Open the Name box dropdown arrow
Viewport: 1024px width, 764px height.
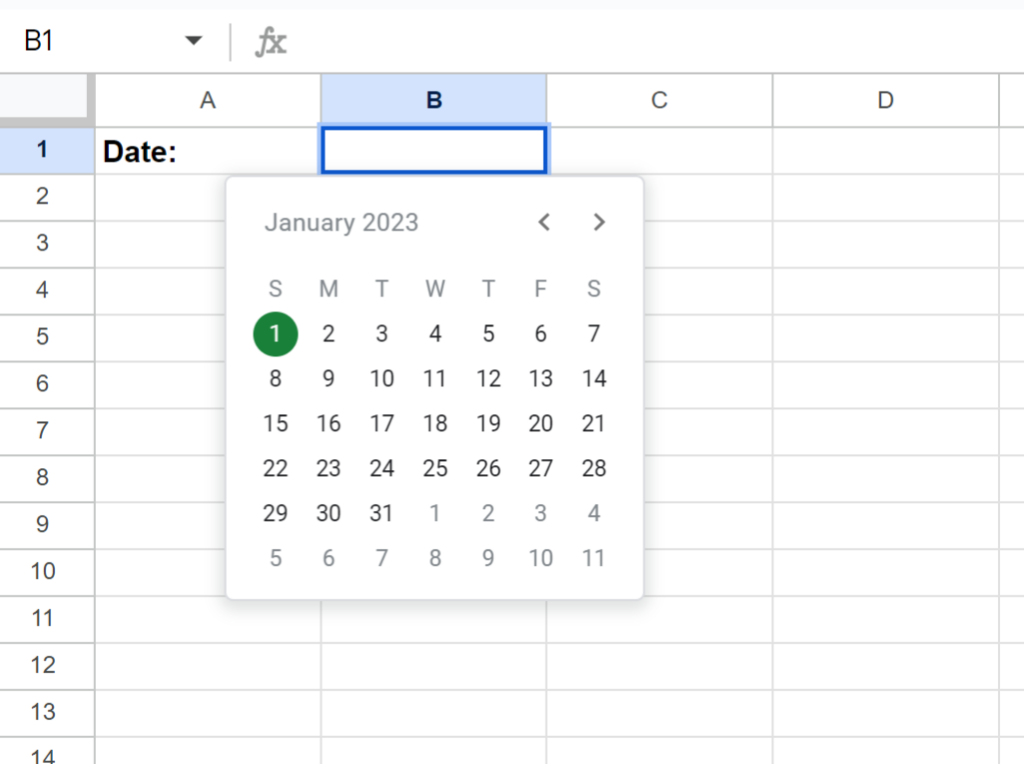(x=194, y=42)
